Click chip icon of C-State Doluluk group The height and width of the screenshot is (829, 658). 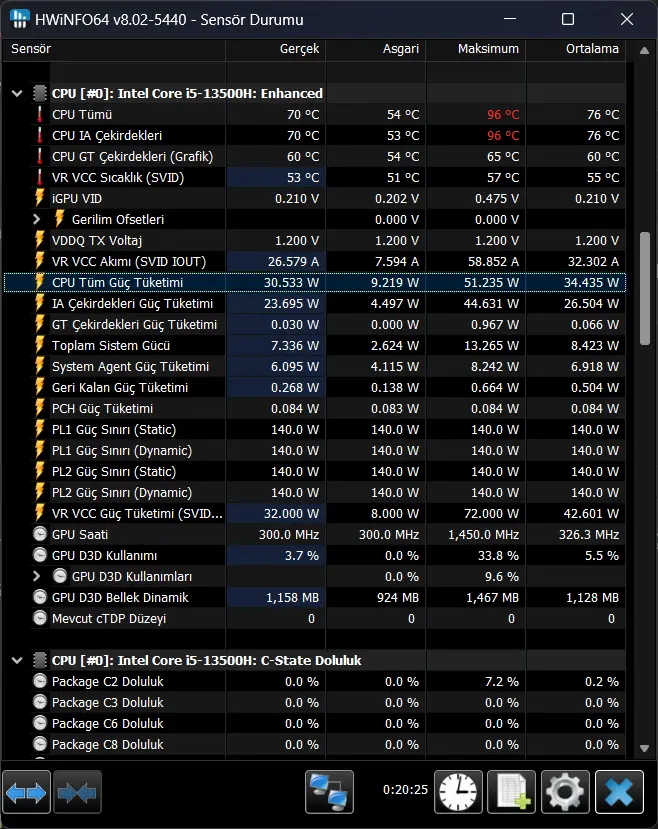coord(40,660)
